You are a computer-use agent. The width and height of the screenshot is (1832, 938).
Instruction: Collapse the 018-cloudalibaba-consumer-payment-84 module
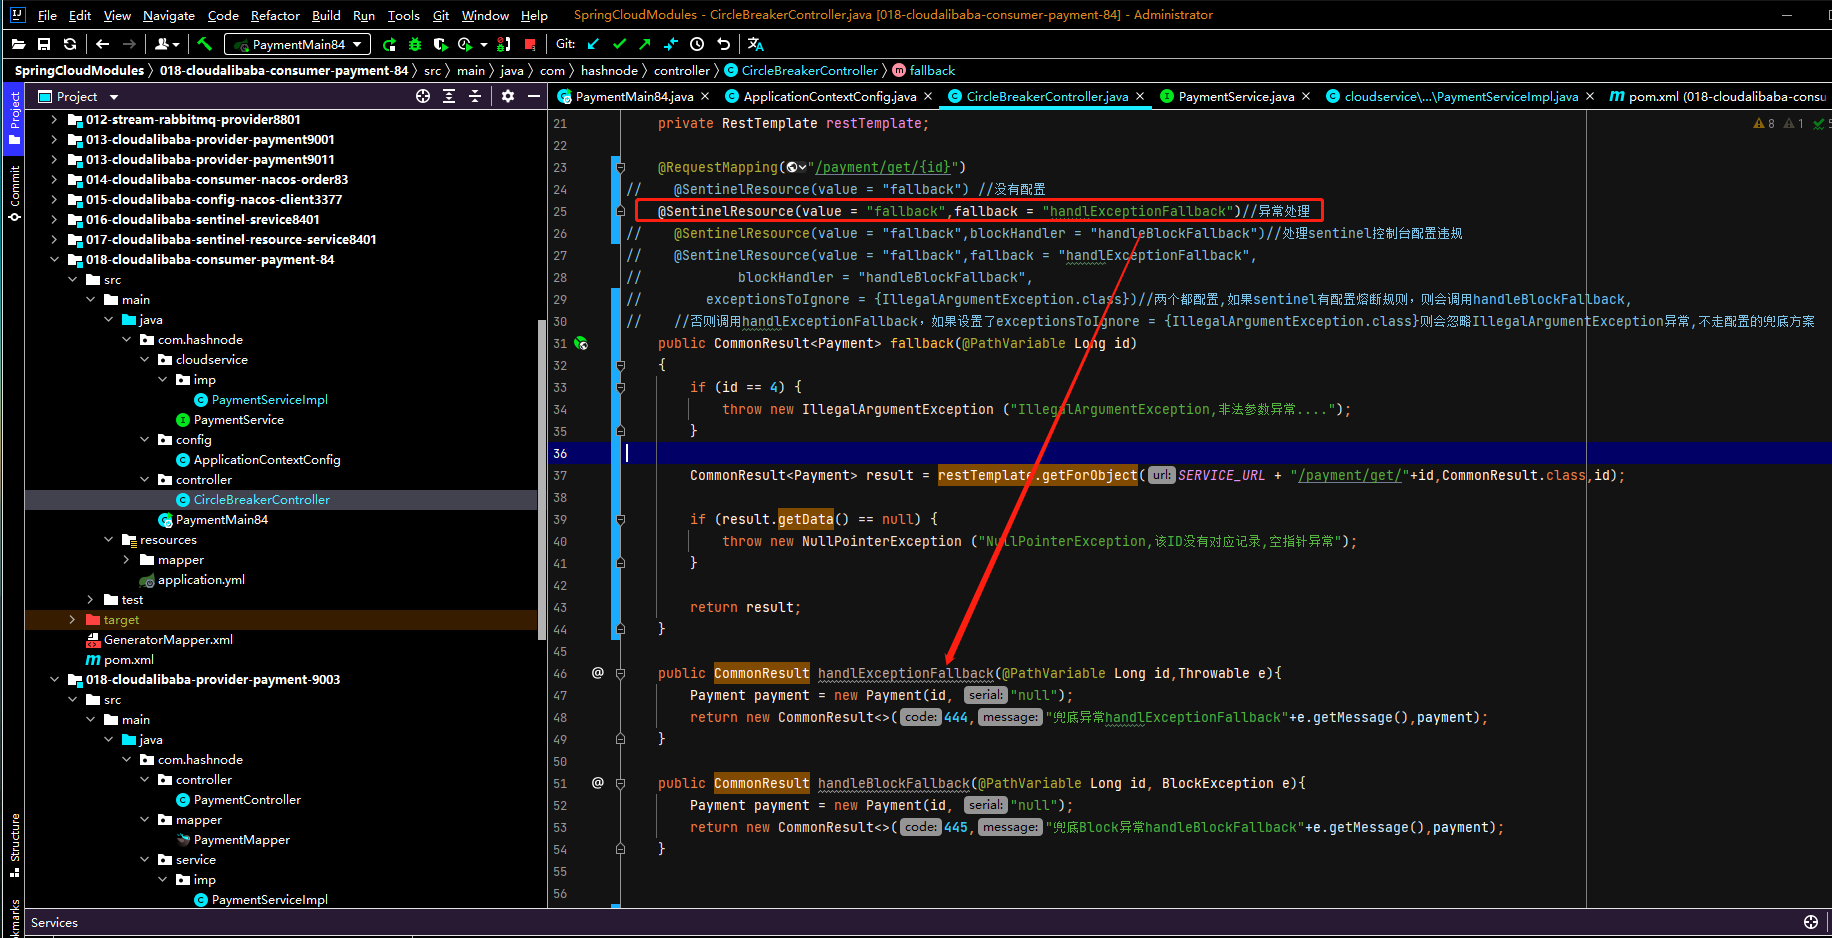coord(54,259)
